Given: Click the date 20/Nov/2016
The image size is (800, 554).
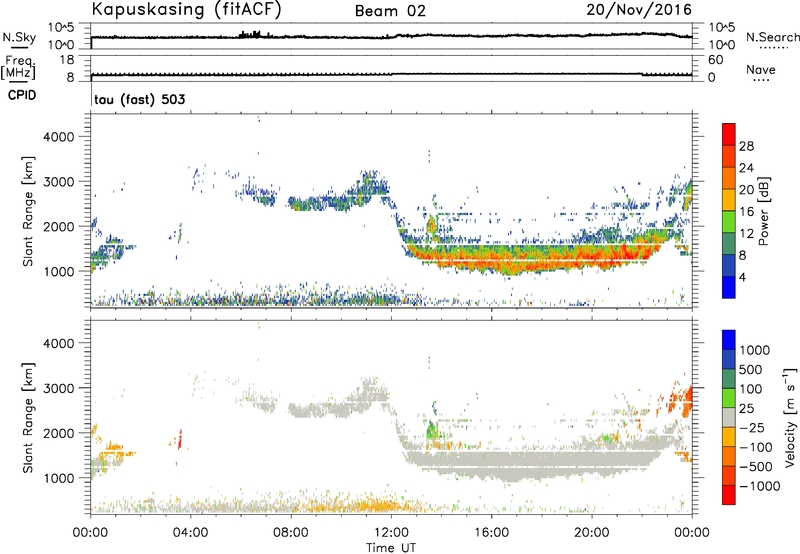Looking at the screenshot, I should [639, 9].
